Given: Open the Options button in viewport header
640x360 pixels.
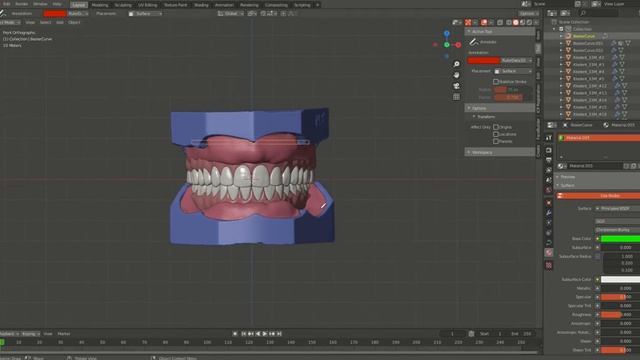Looking at the screenshot, I should 529,13.
